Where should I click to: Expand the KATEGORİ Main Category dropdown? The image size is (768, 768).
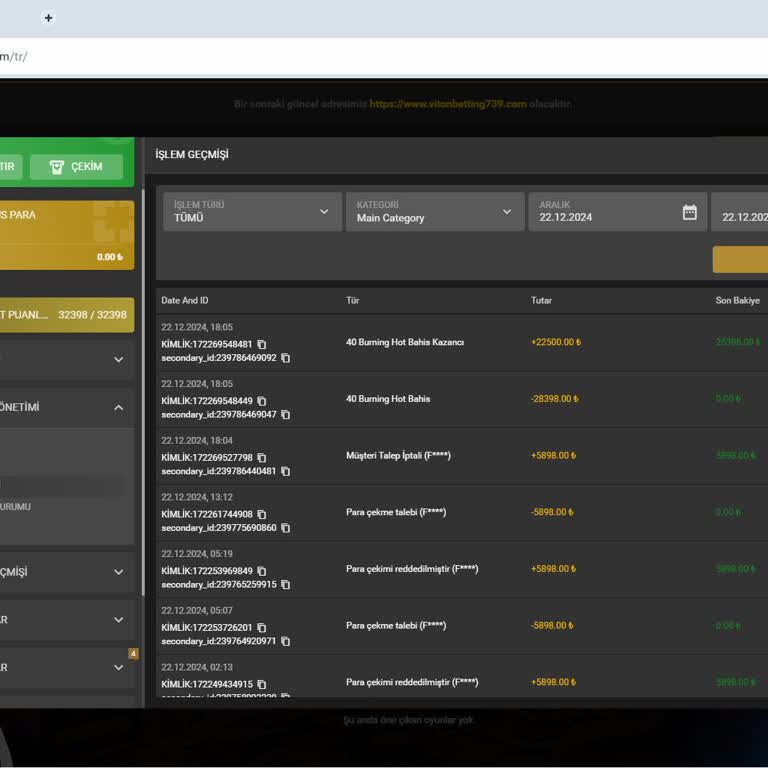pos(434,212)
